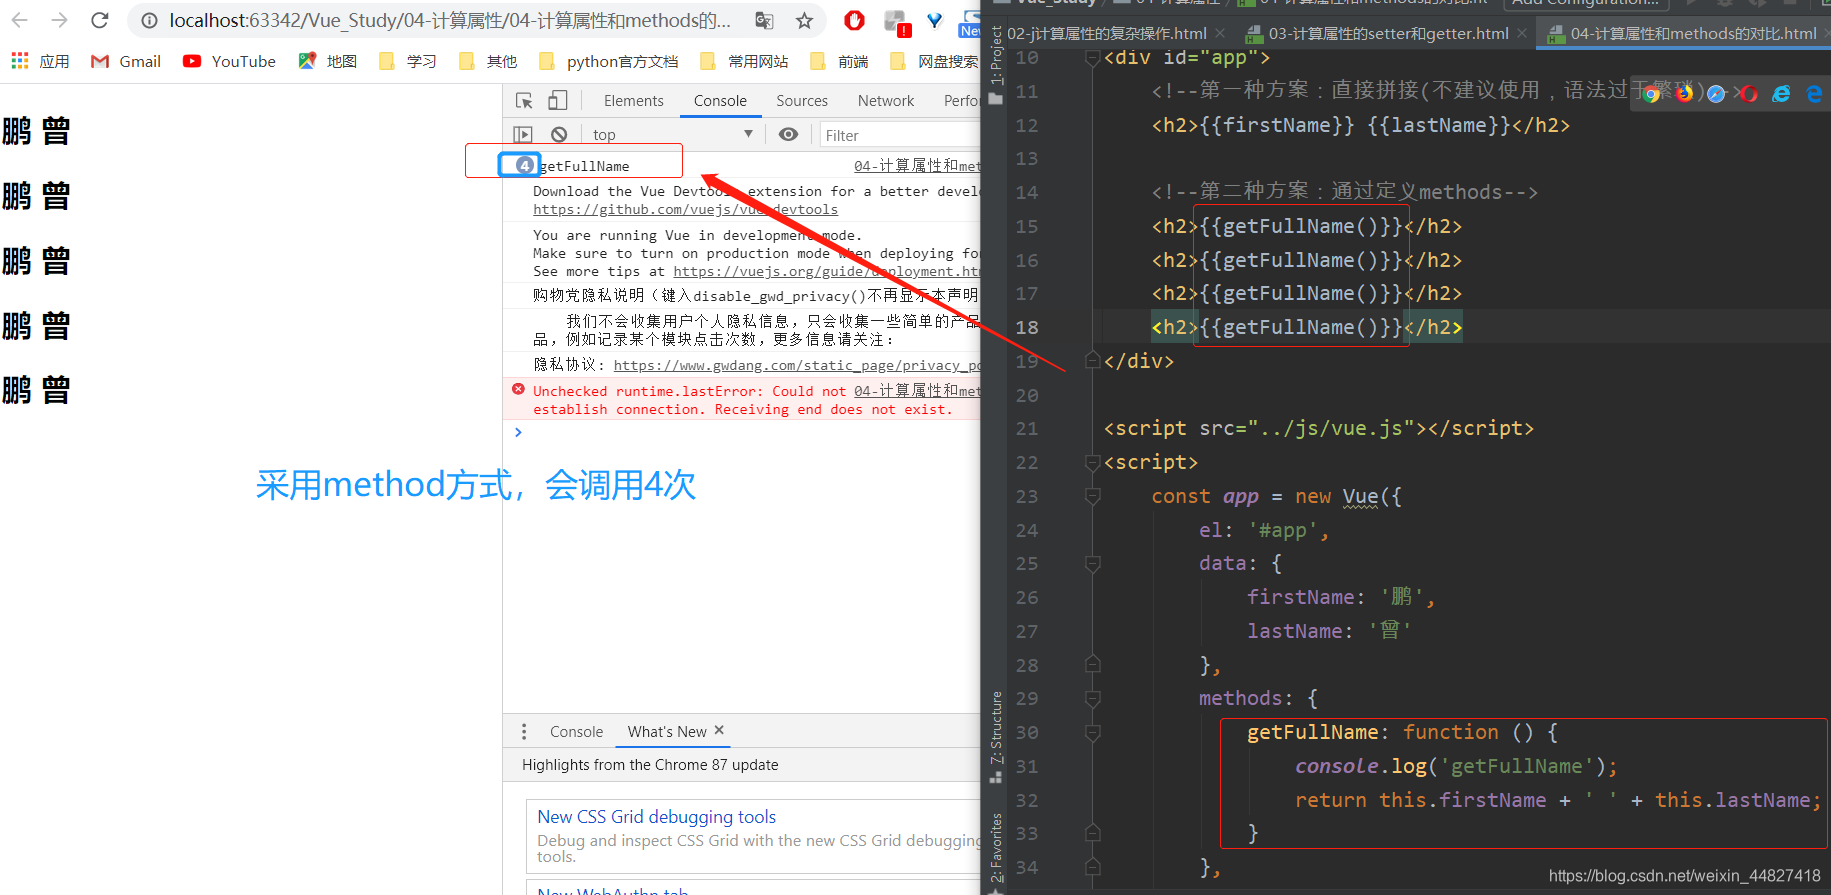Close the 02-计算属性的复杂操作.html tab
1831x895 pixels.
(x=1220, y=33)
